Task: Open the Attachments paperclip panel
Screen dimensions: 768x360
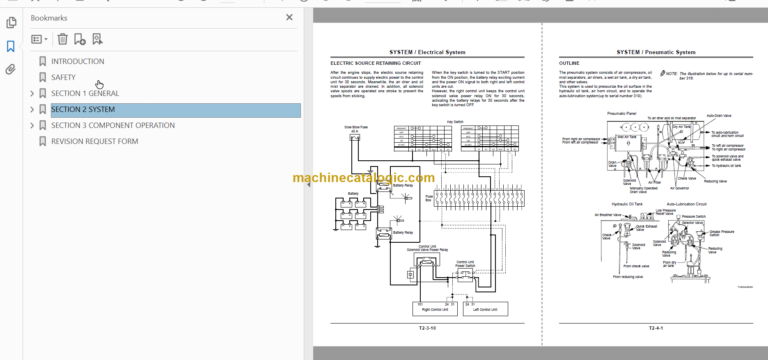Action: [x=11, y=69]
